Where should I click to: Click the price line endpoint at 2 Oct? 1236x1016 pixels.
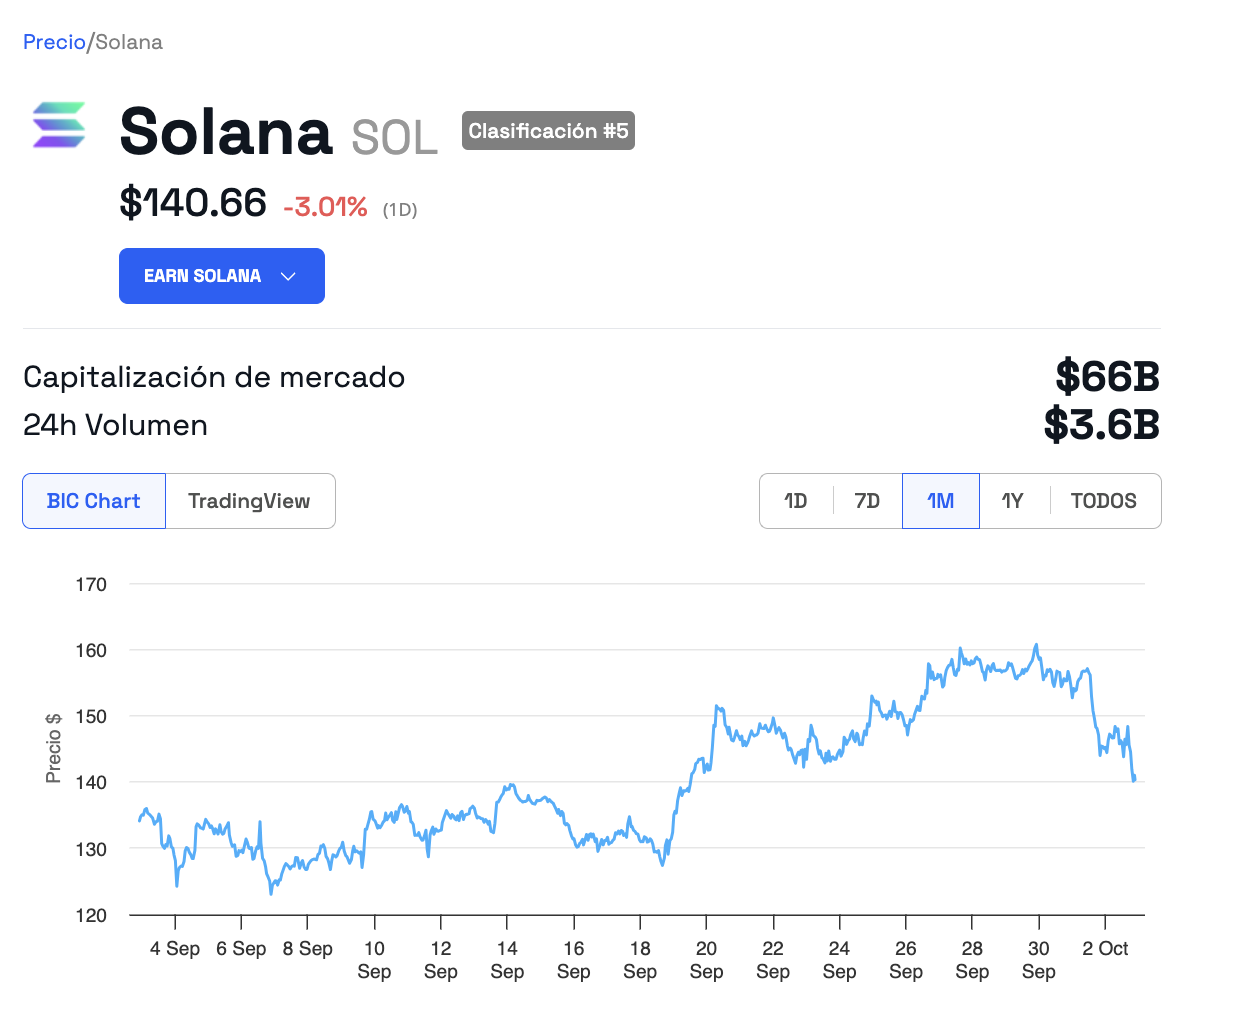tap(1134, 778)
